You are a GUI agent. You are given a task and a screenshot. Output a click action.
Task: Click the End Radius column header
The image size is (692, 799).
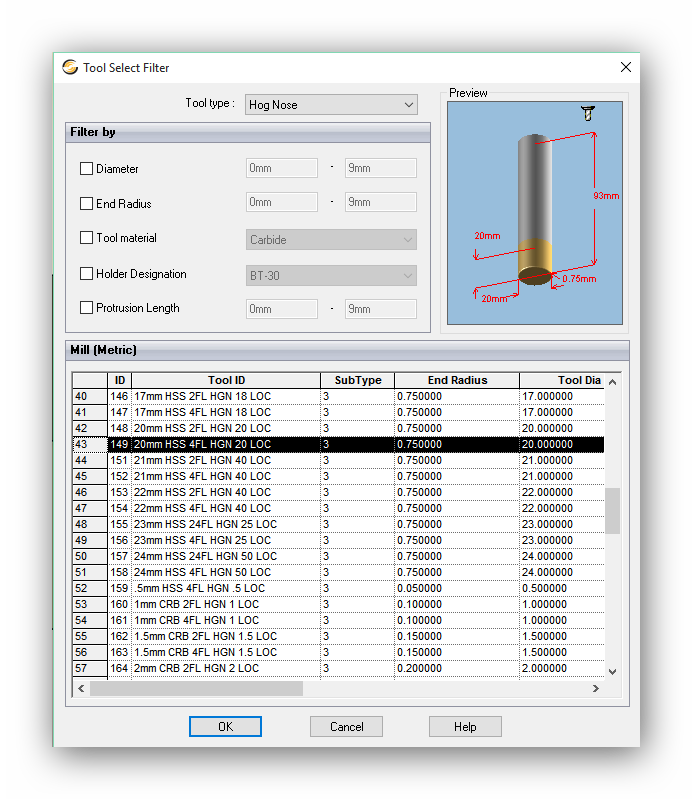click(457, 380)
